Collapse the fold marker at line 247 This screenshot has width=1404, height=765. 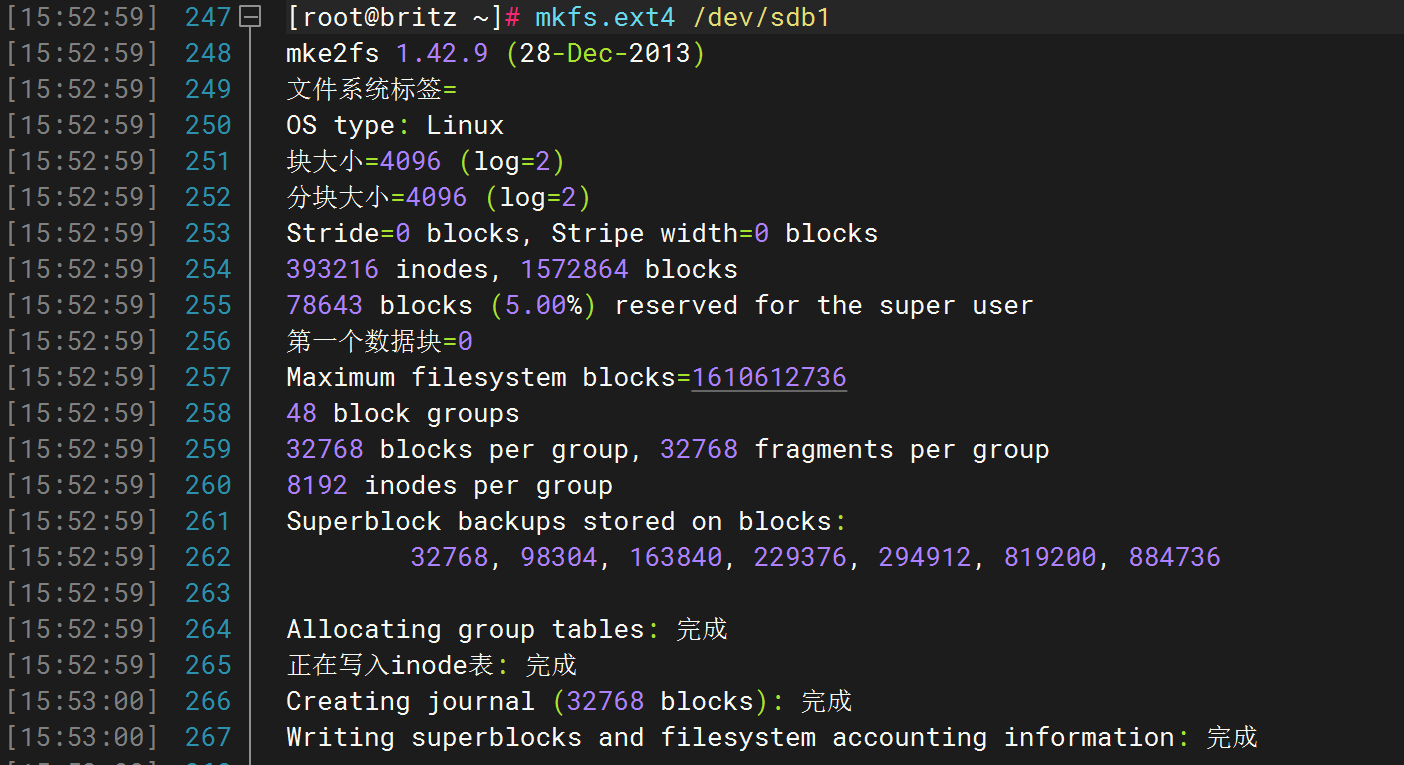coord(251,17)
